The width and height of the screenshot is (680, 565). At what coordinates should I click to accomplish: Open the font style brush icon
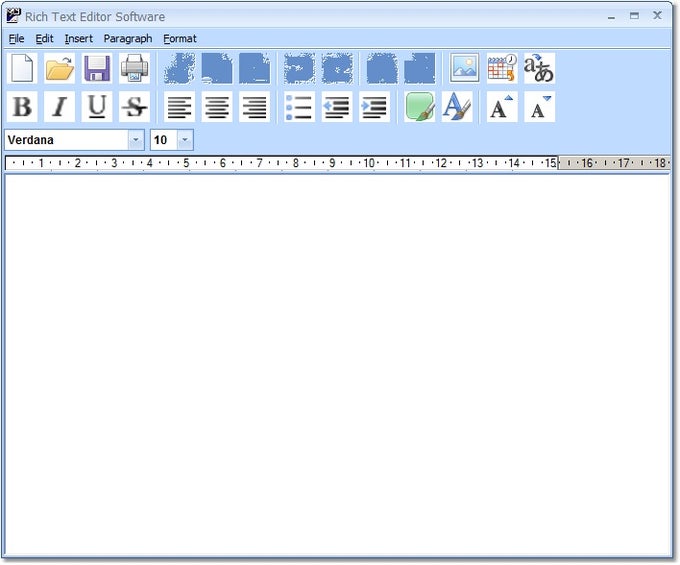point(457,107)
